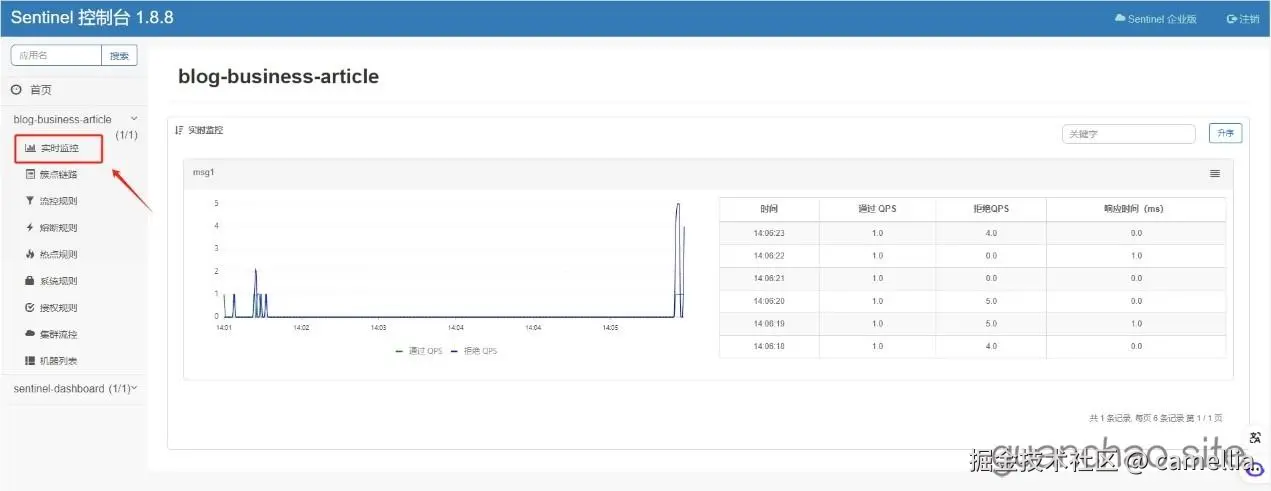Expand sentinel-dashboard (1/1) app in sidebar
Image resolution: width=1271 pixels, height=491 pixels.
click(x=75, y=388)
